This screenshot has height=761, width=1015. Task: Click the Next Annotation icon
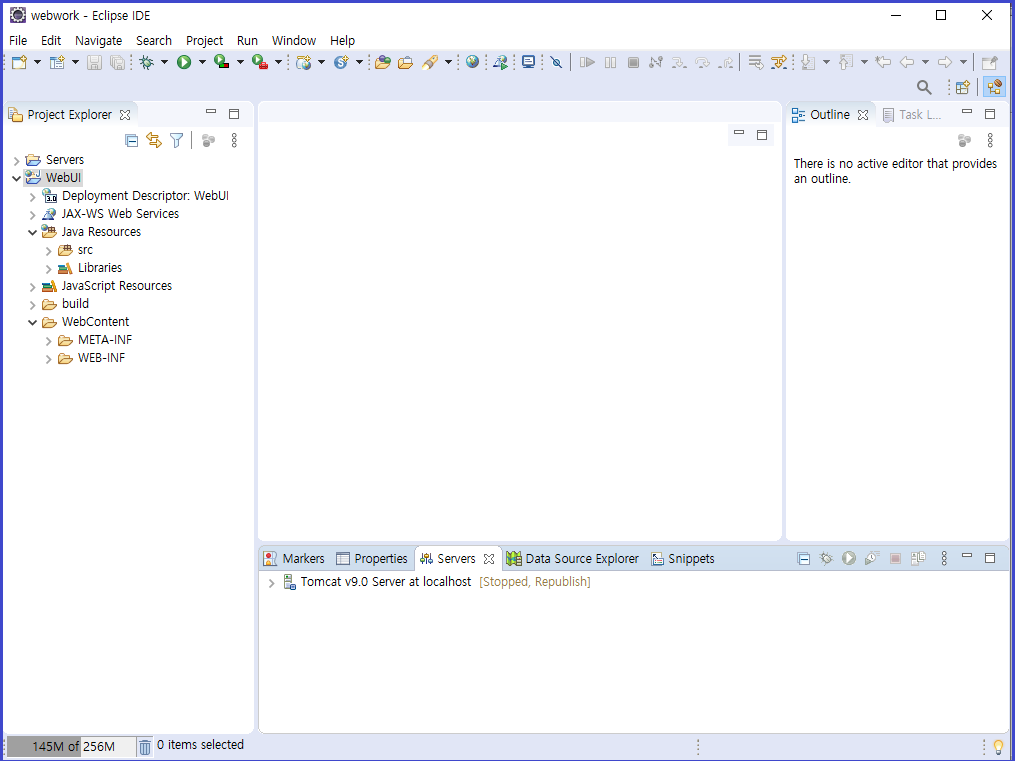[x=808, y=62]
